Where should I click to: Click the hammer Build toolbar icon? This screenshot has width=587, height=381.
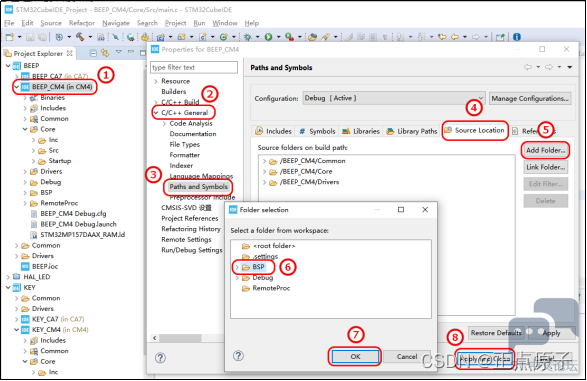click(x=80, y=37)
